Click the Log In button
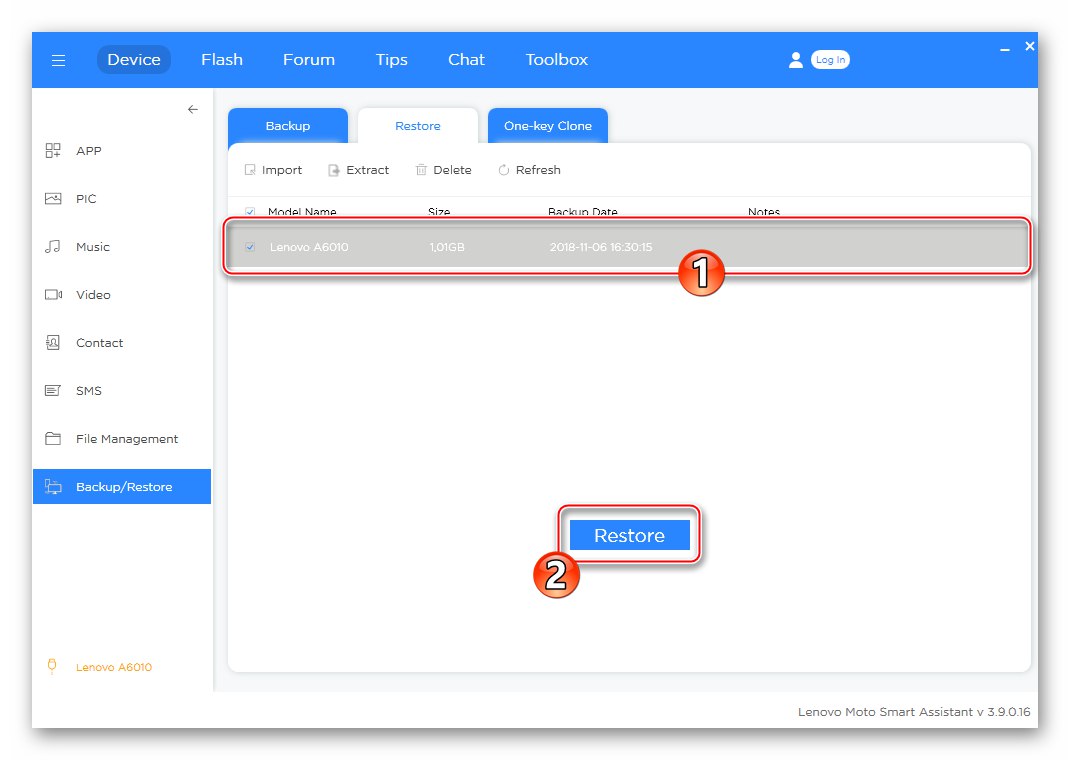The image size is (1070, 760). tap(830, 60)
